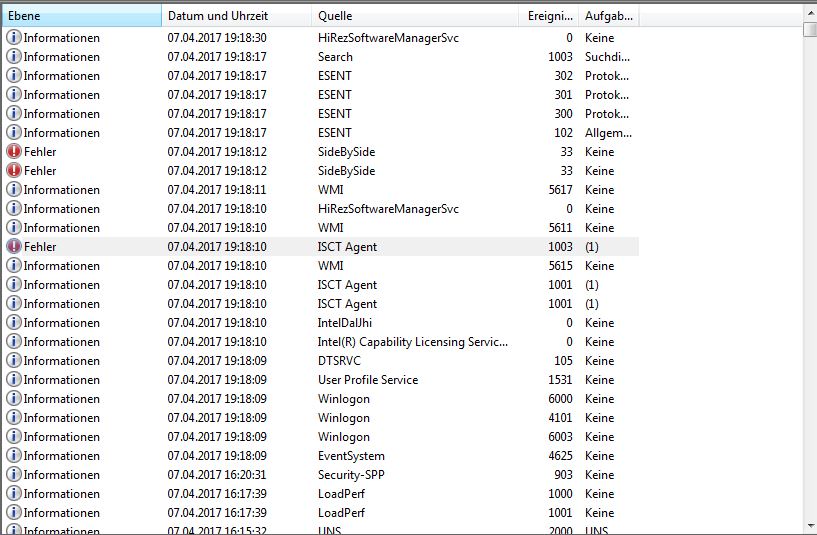Image resolution: width=817 pixels, height=535 pixels.
Task: Click the info icon of LoadPerf event 1000
Action: pyautogui.click(x=14, y=493)
